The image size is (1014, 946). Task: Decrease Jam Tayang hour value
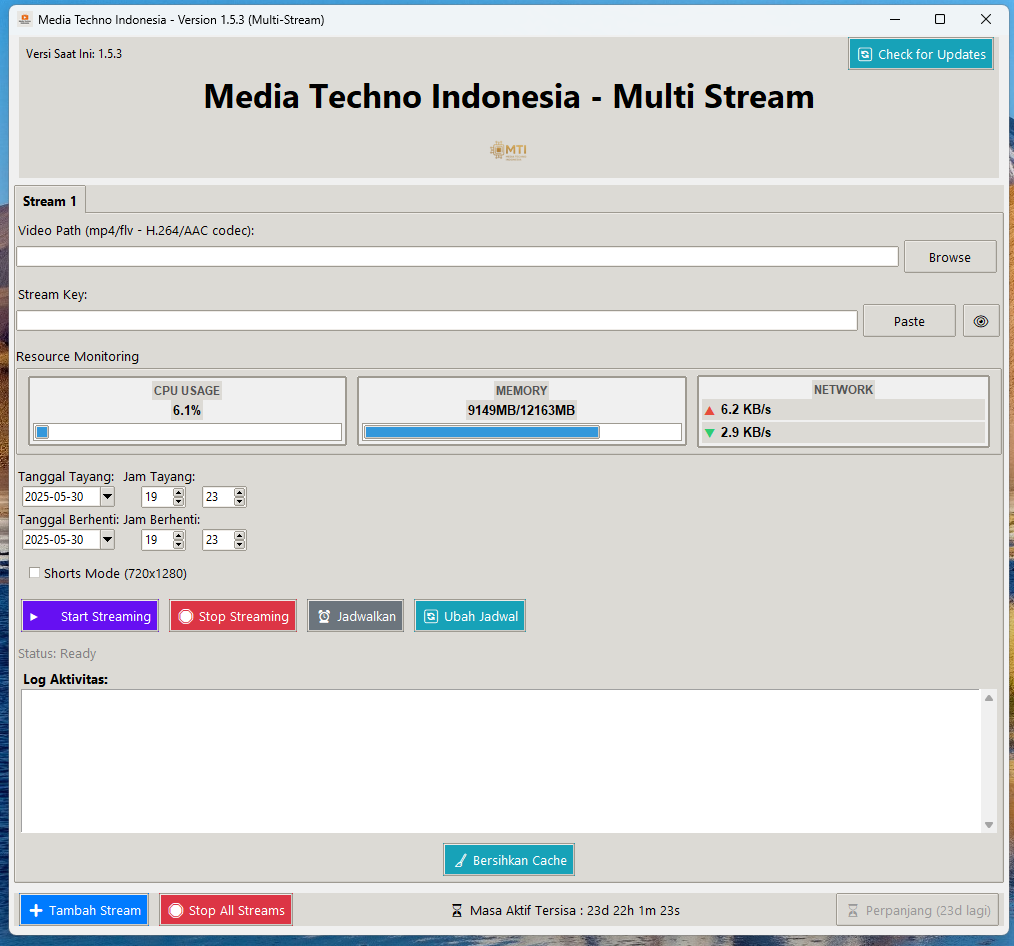[178, 501]
